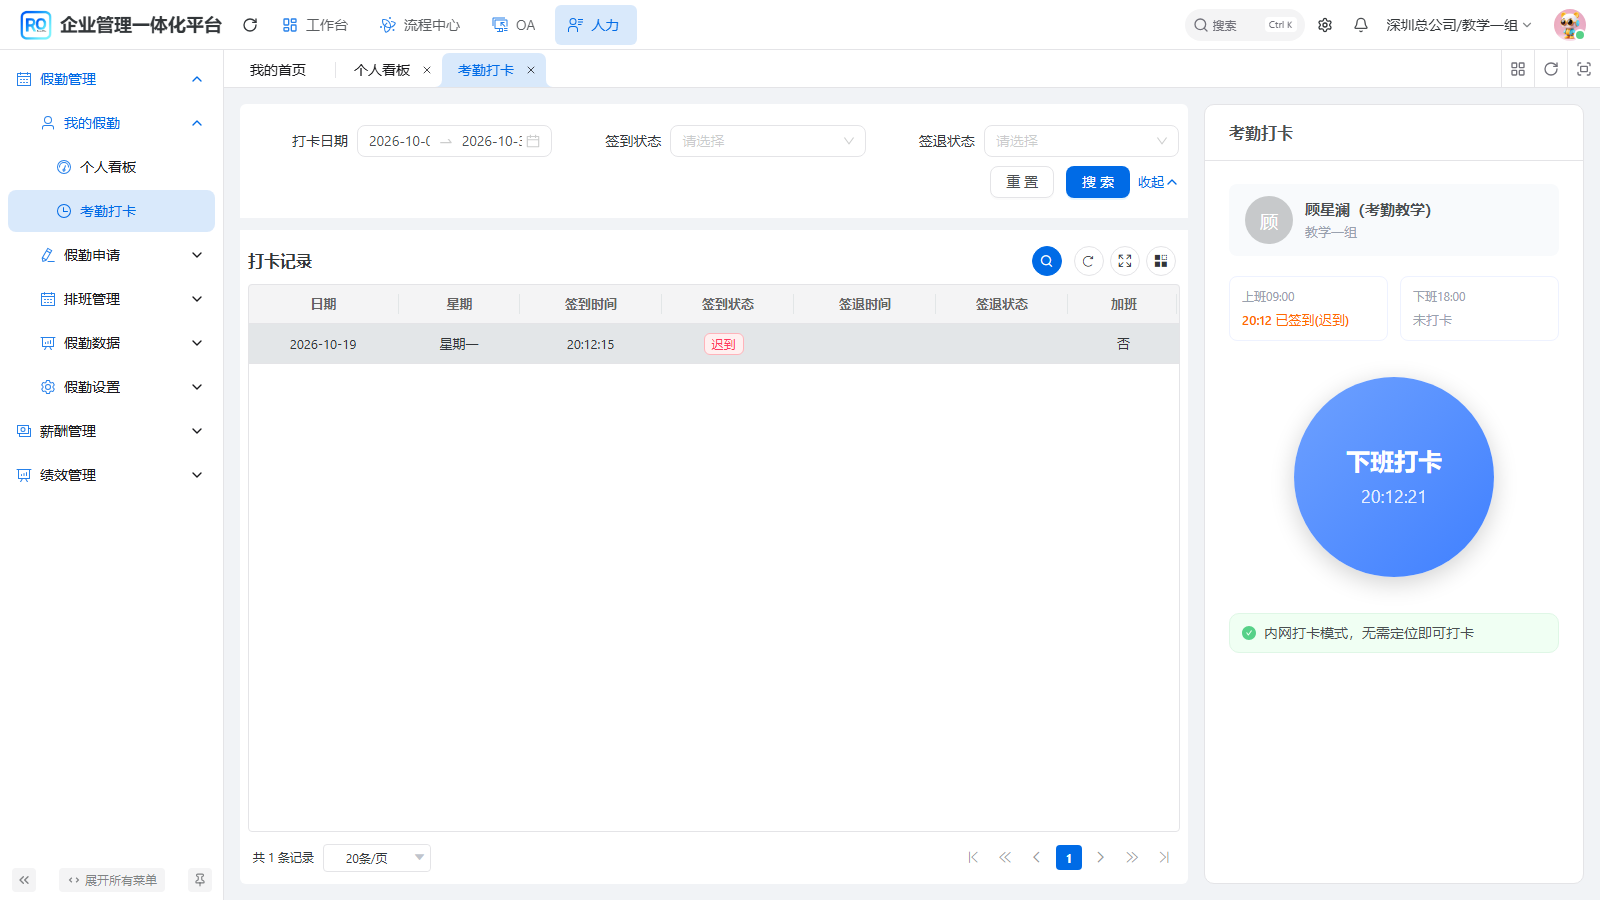Click the blue search icon in 打卡记录 toolbar
The height and width of the screenshot is (900, 1600).
(x=1047, y=261)
